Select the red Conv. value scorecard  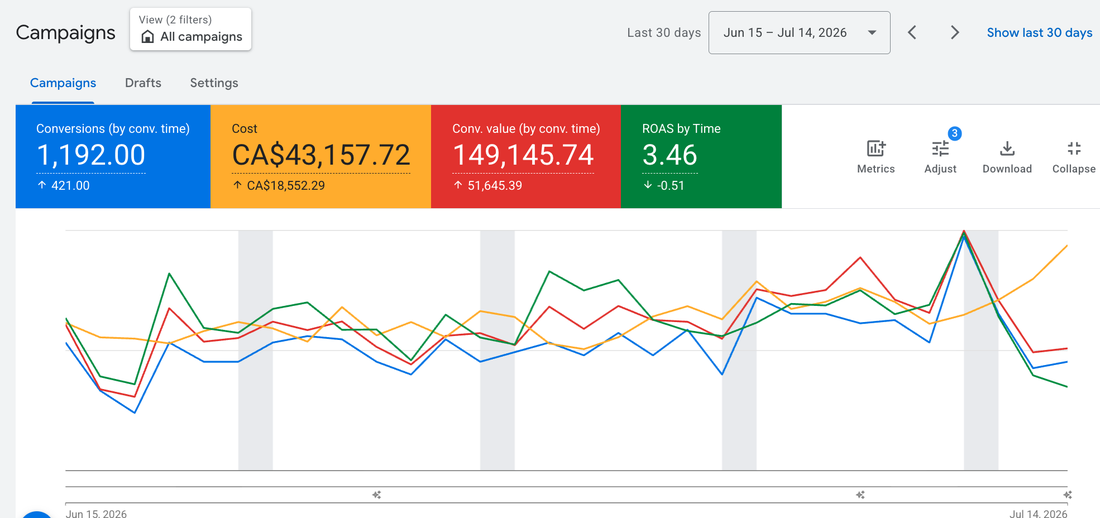pyautogui.click(x=525, y=157)
